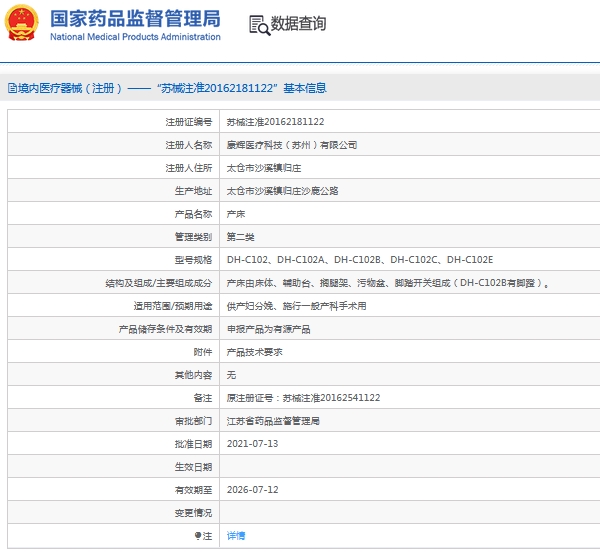The height and width of the screenshot is (556, 600).
Task: Select structure description starting 产床由床体
Action: [x=388, y=283]
